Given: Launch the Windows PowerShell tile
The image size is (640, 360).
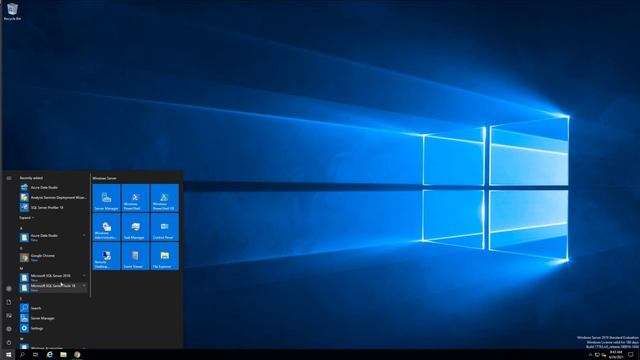Looking at the screenshot, I should (x=136, y=198).
